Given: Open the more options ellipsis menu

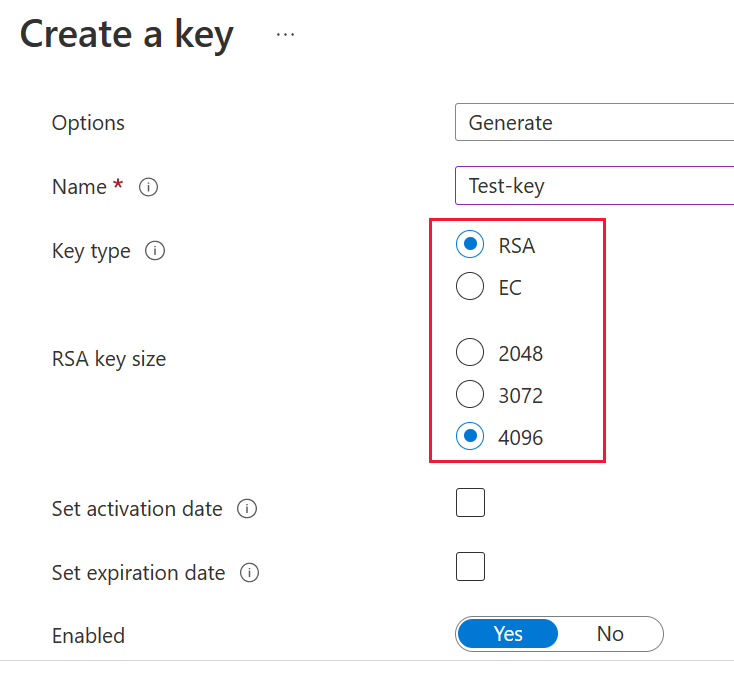Looking at the screenshot, I should click(x=286, y=34).
